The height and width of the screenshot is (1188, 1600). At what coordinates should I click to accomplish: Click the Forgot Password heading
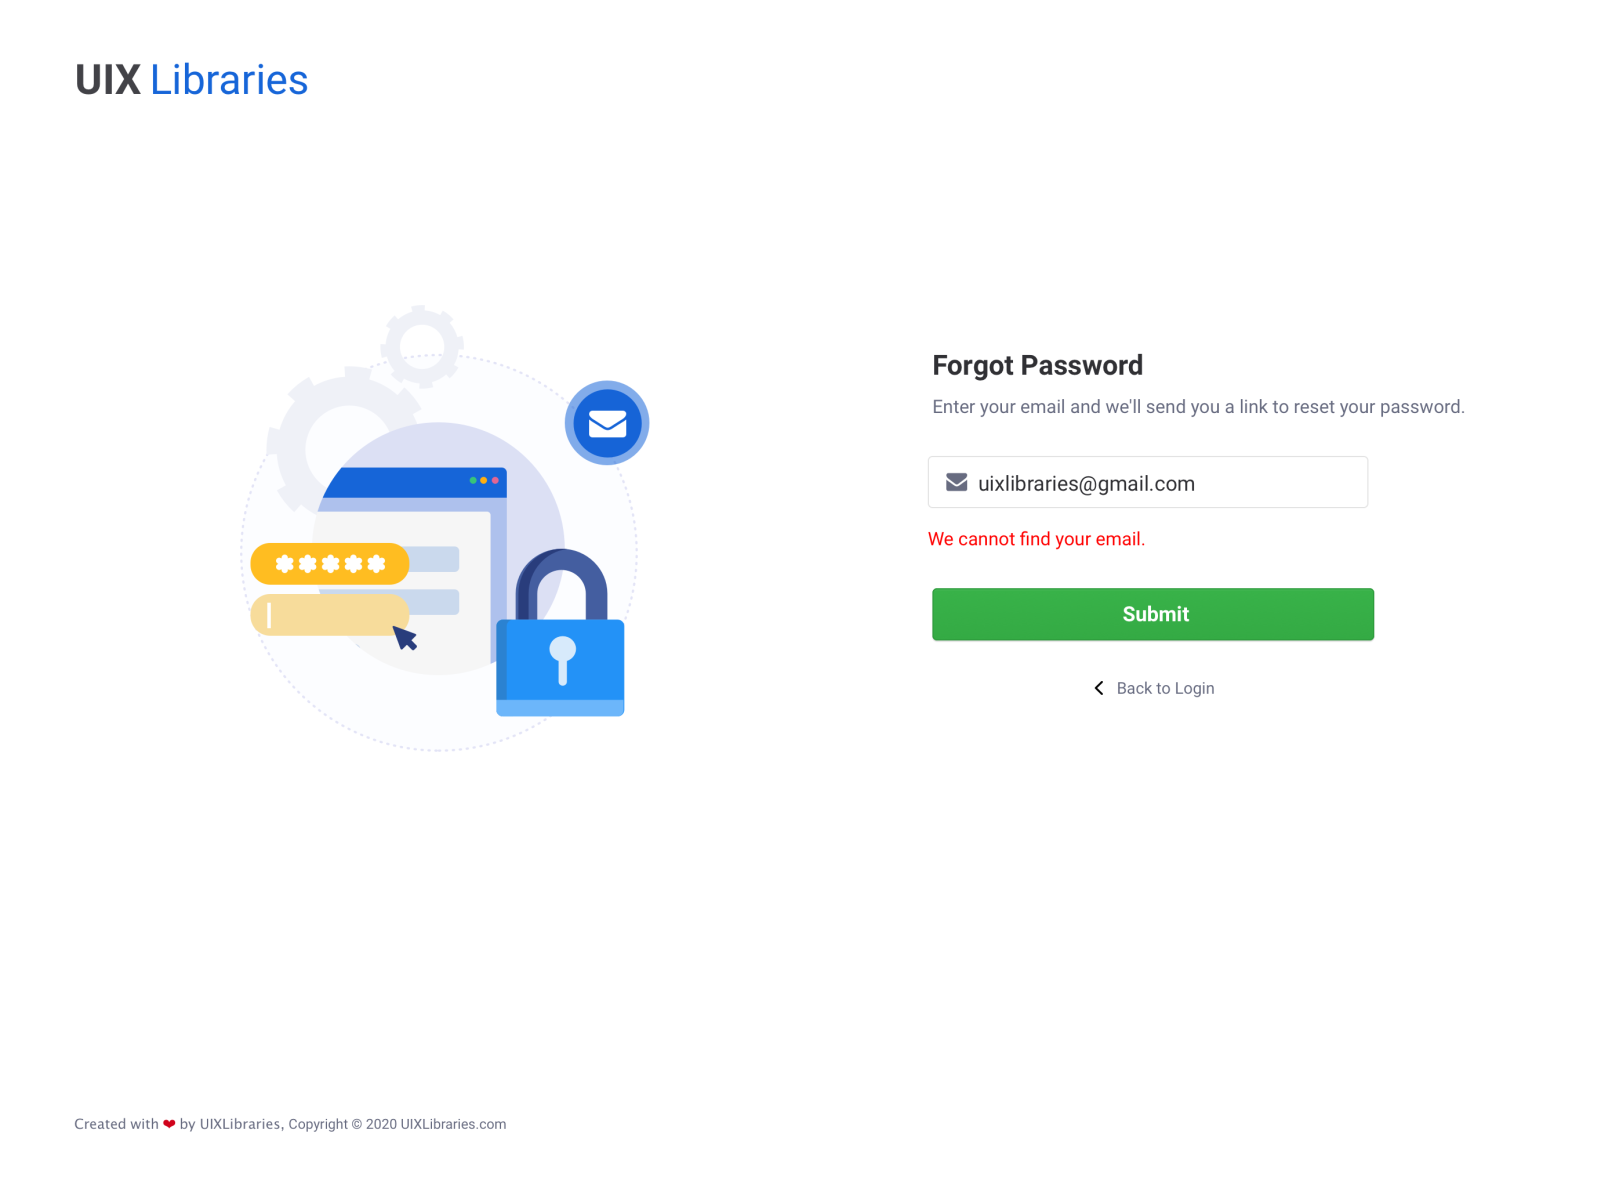[1037, 365]
